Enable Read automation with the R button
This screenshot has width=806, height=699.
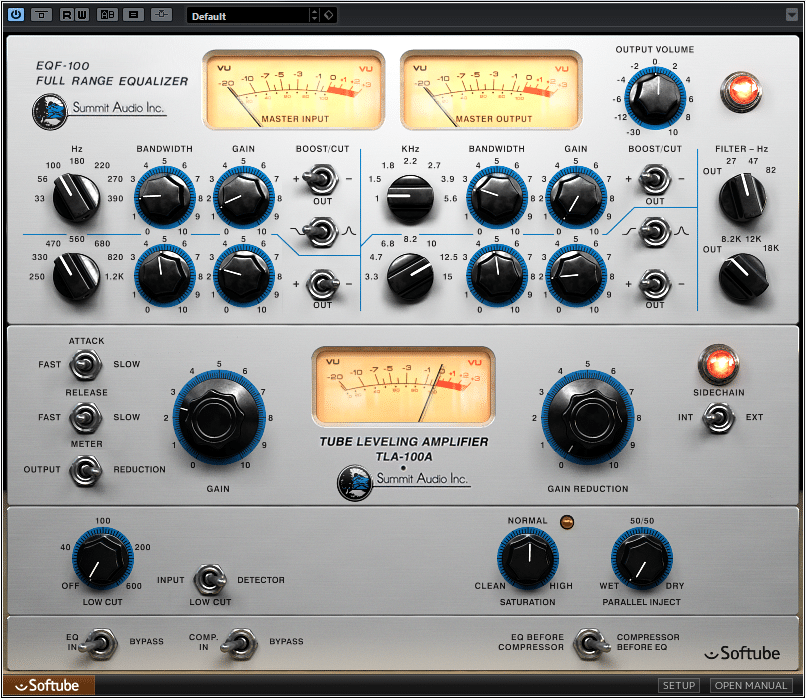tap(66, 15)
